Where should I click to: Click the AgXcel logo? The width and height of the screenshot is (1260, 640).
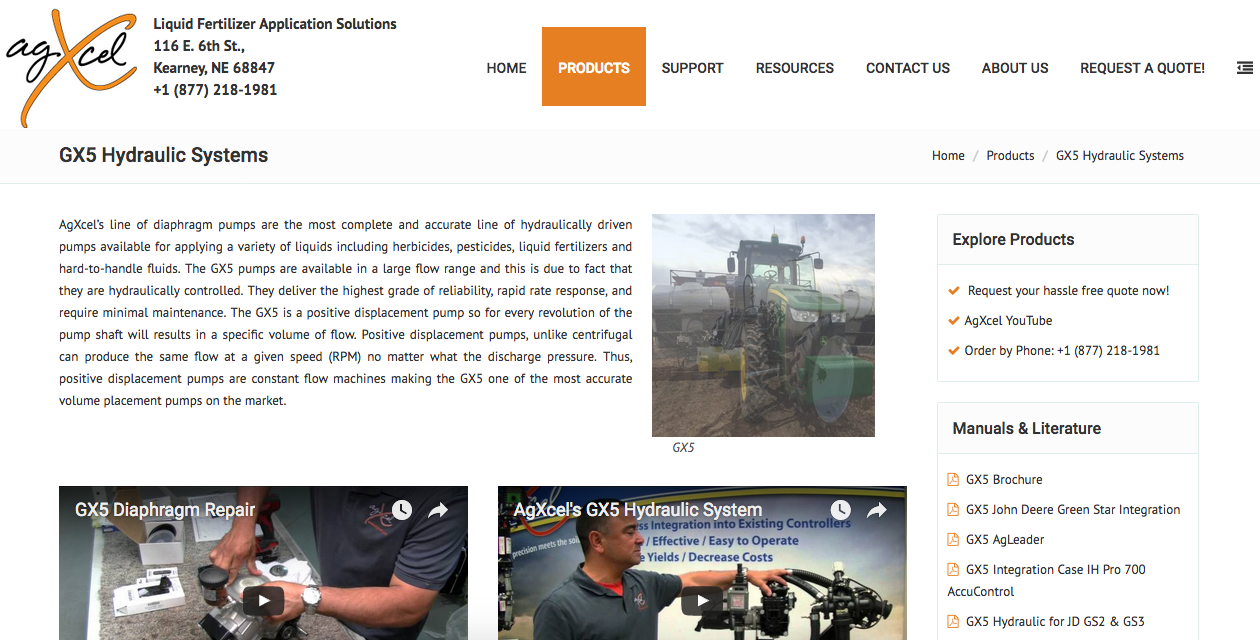pyautogui.click(x=71, y=66)
